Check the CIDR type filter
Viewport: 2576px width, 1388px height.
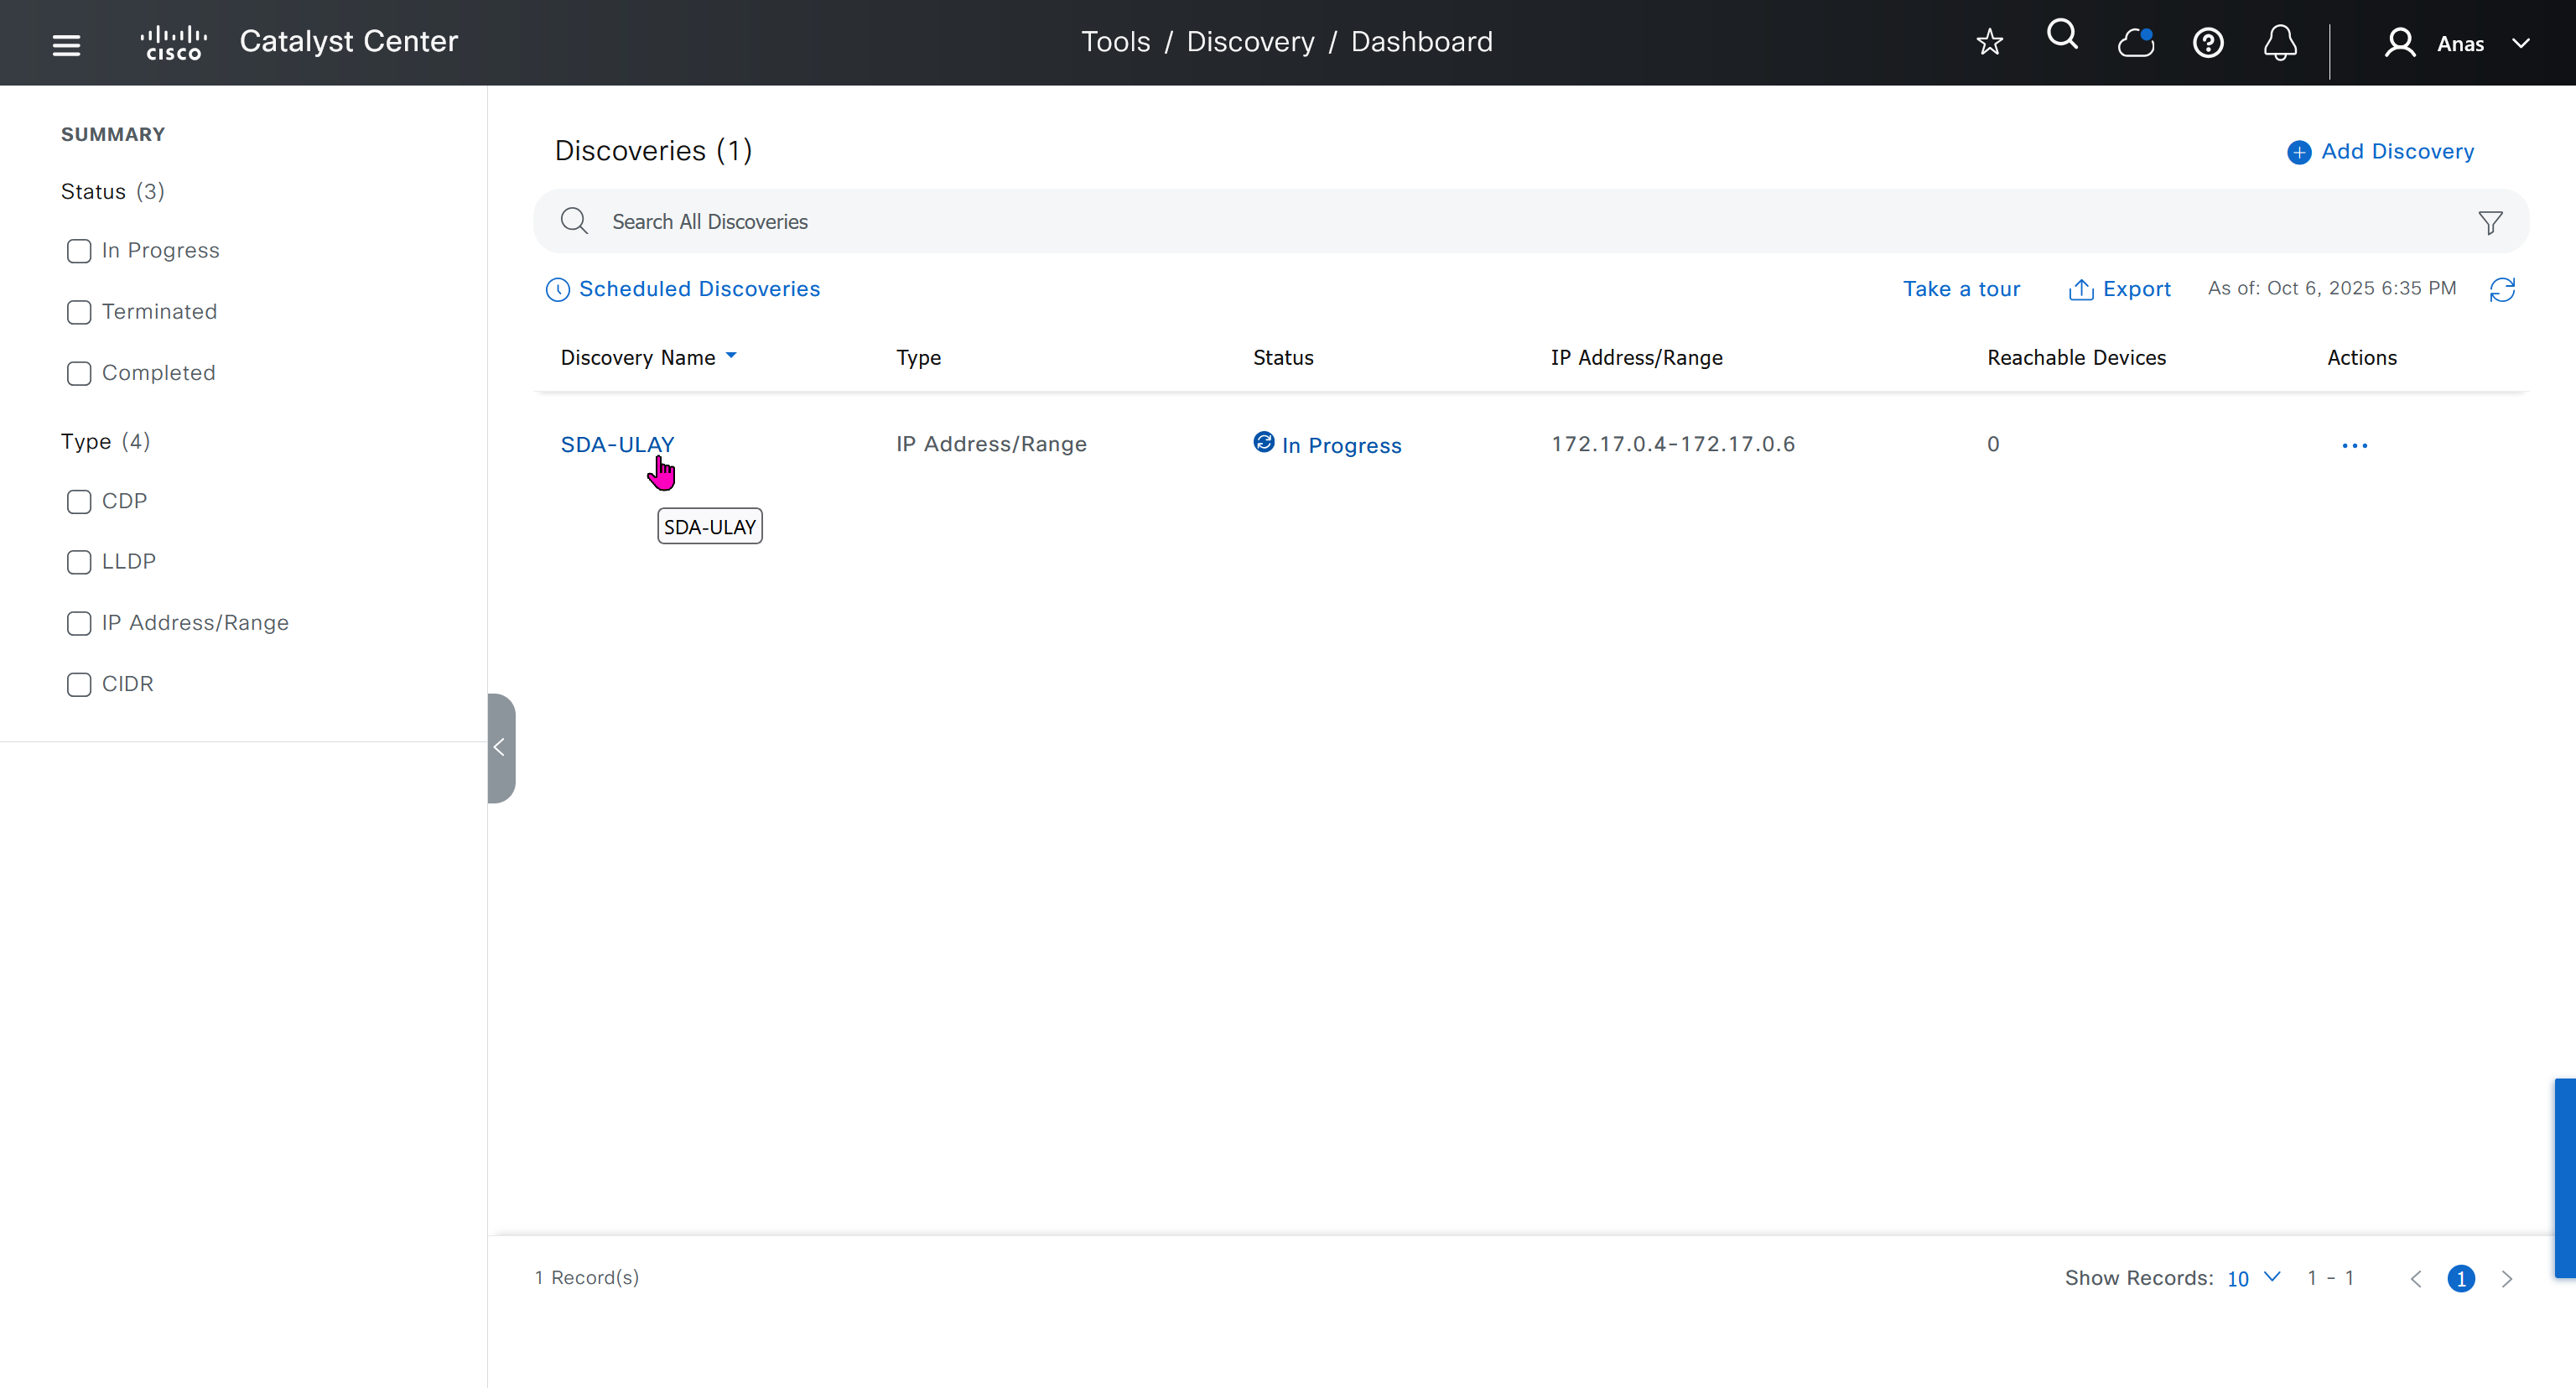(79, 684)
